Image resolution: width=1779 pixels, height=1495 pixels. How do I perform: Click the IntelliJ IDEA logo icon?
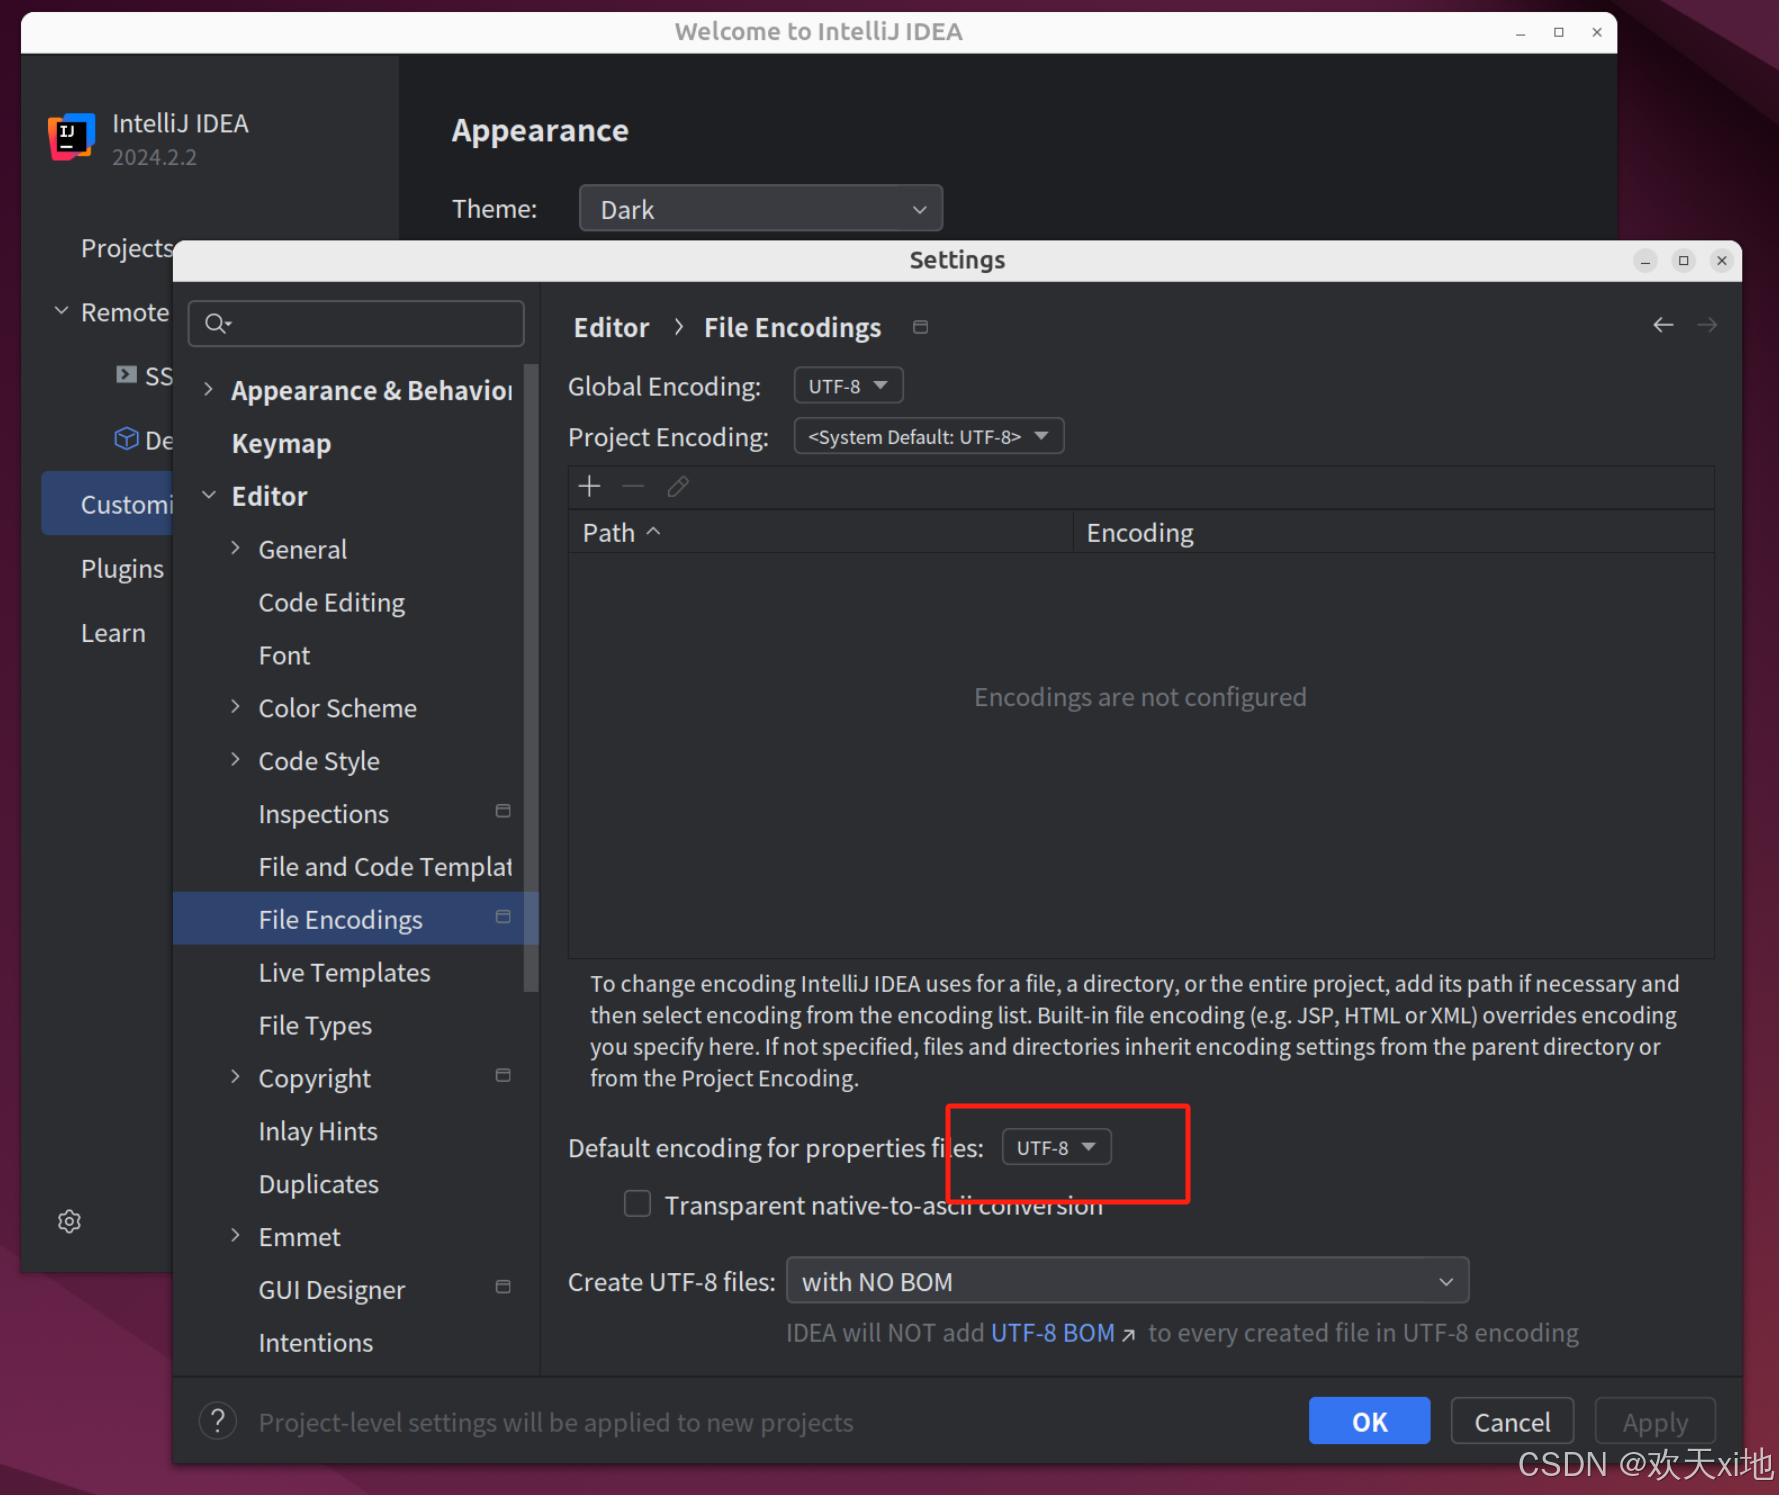tap(72, 137)
